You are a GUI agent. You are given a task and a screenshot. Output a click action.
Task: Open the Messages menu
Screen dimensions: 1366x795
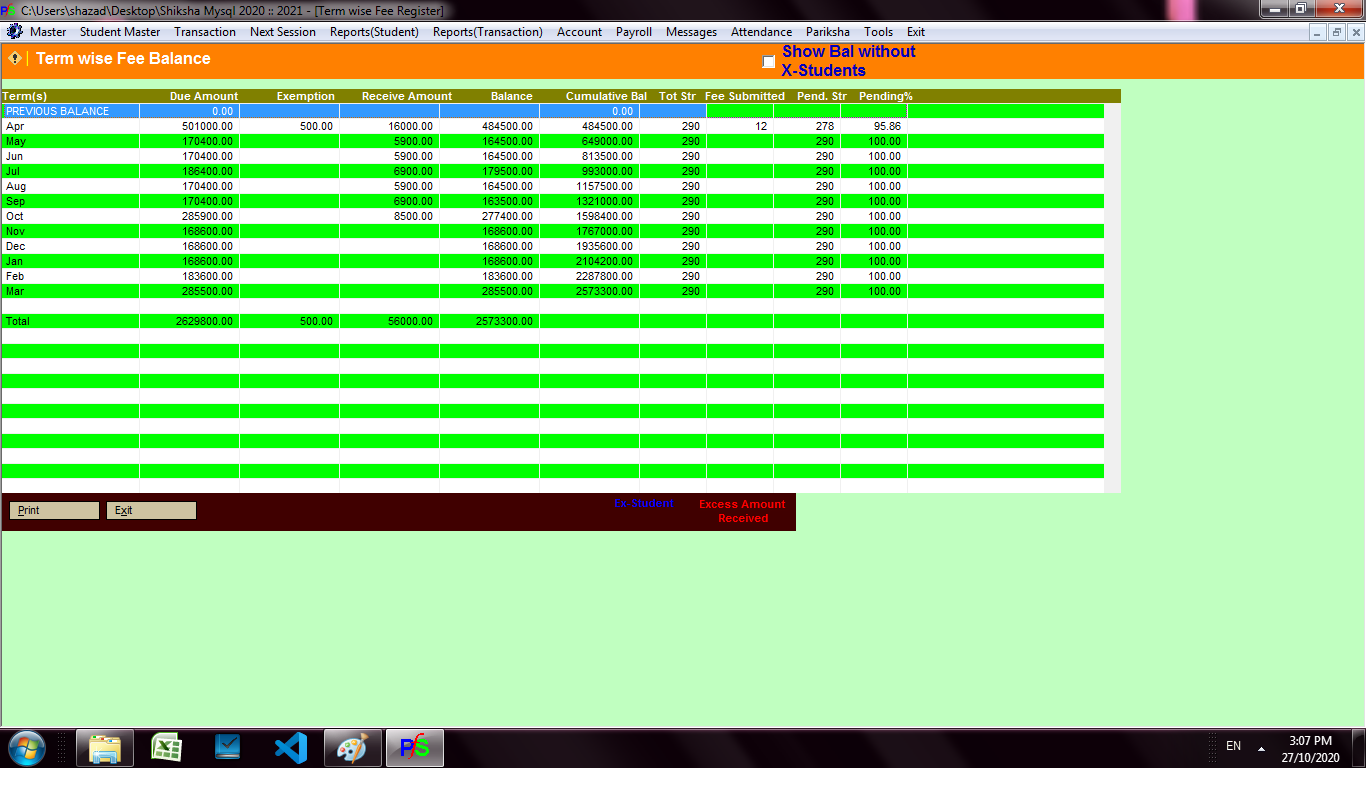692,32
